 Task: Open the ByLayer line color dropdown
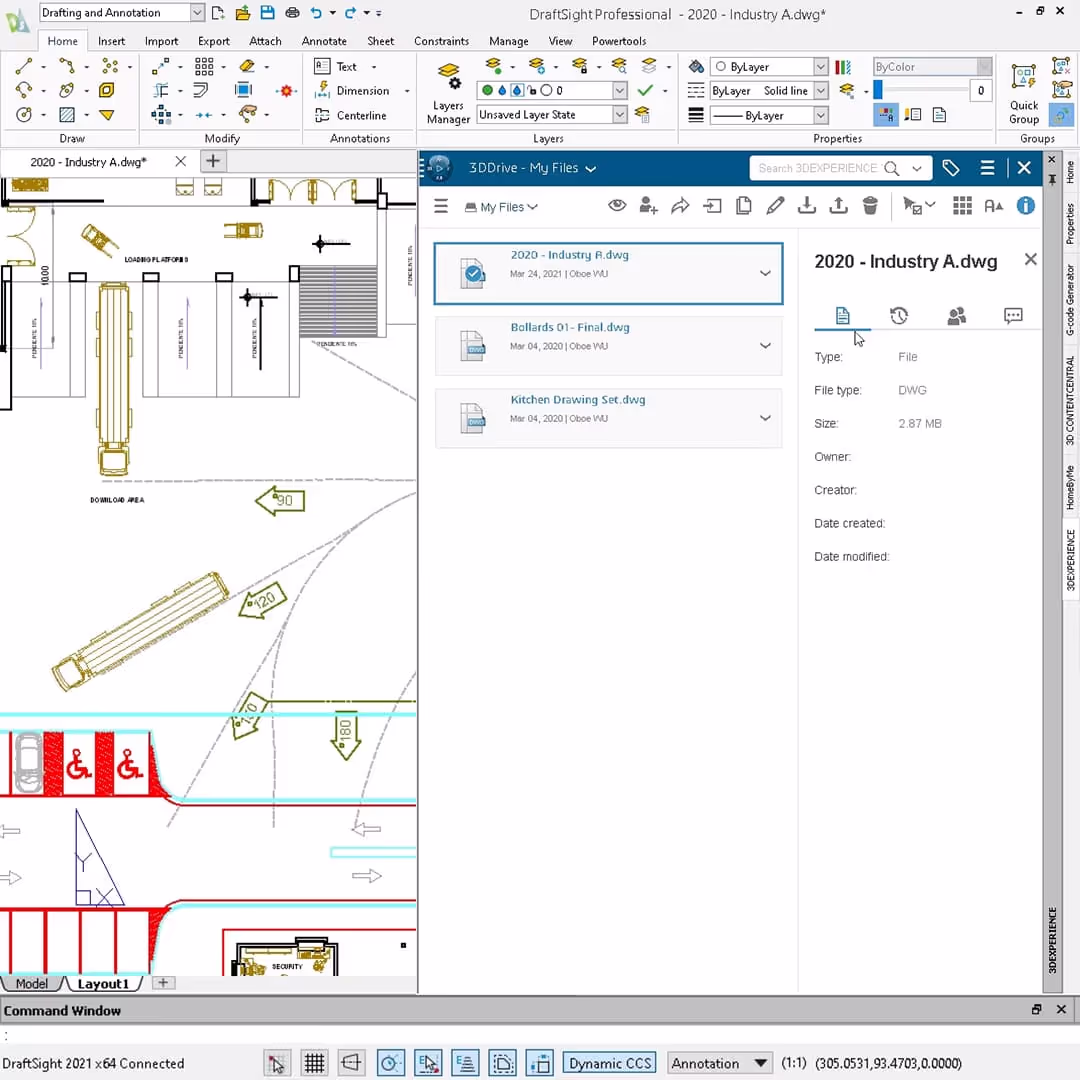pyautogui.click(x=820, y=67)
